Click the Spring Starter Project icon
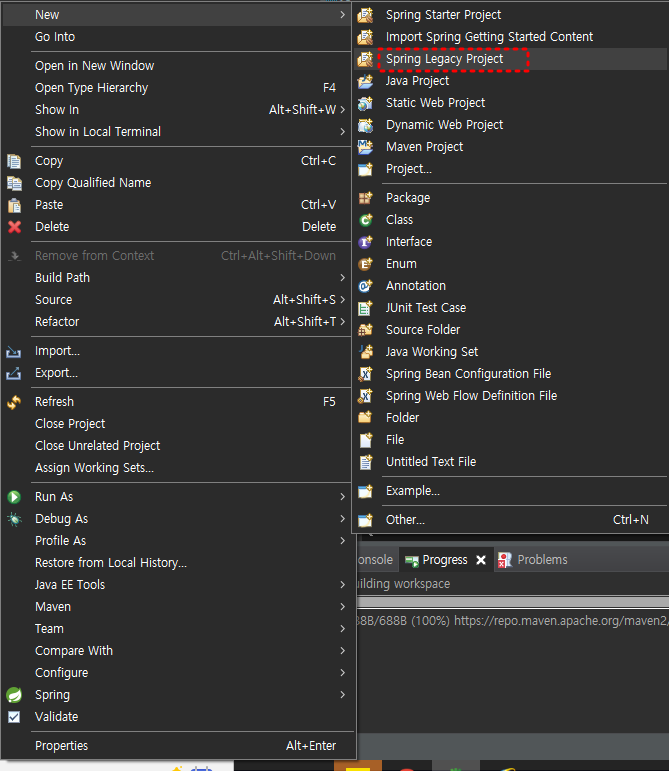 pos(365,15)
